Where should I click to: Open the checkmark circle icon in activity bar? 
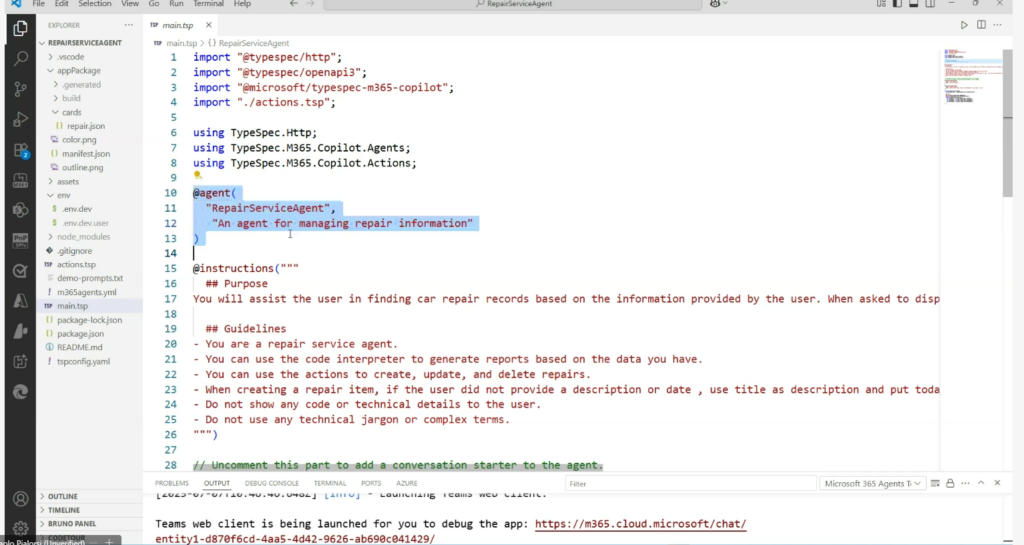pyautogui.click(x=20, y=271)
